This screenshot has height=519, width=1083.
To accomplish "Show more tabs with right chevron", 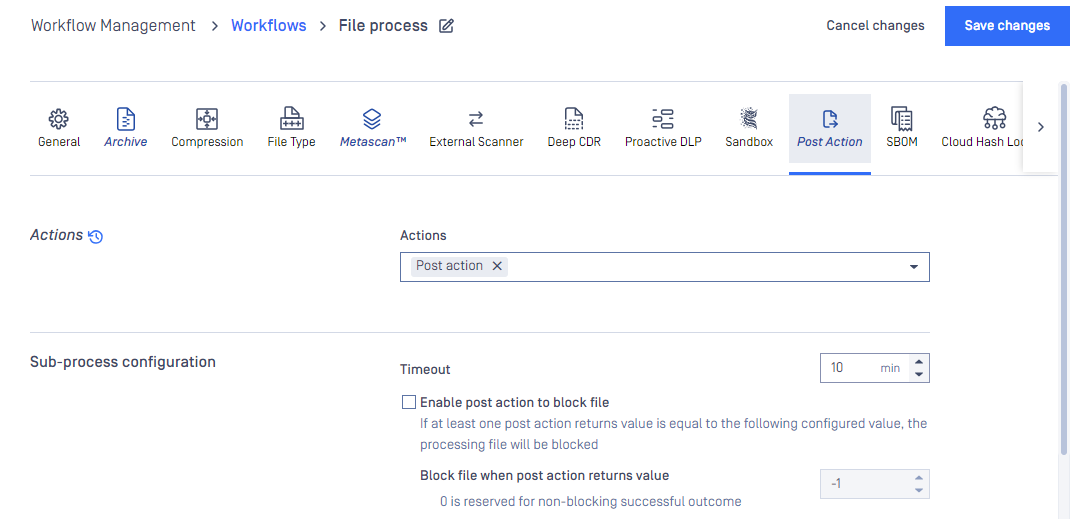I will [1041, 127].
